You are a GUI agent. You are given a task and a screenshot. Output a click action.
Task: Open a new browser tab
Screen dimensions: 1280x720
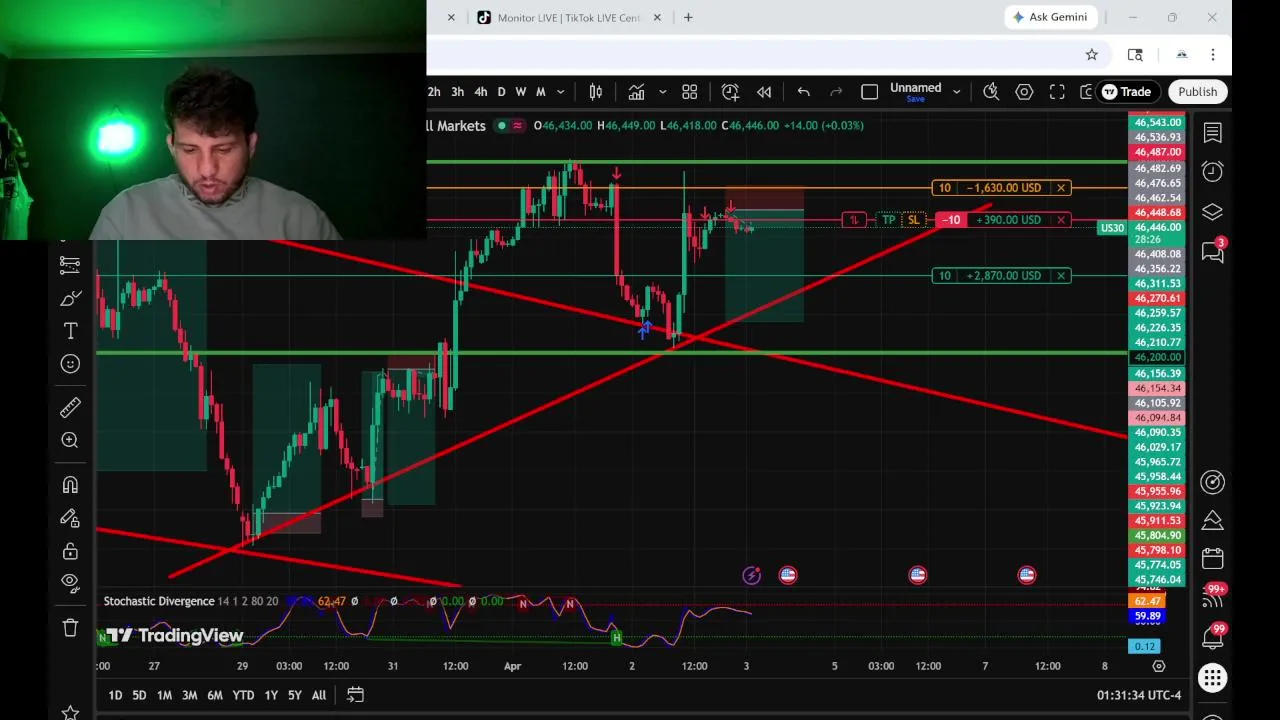pos(688,17)
